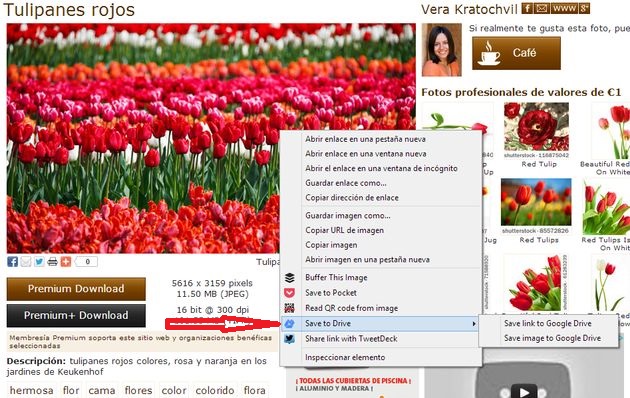Click the 16 bit @ 300 dpi text
This screenshot has height=398, width=630.
(213, 310)
